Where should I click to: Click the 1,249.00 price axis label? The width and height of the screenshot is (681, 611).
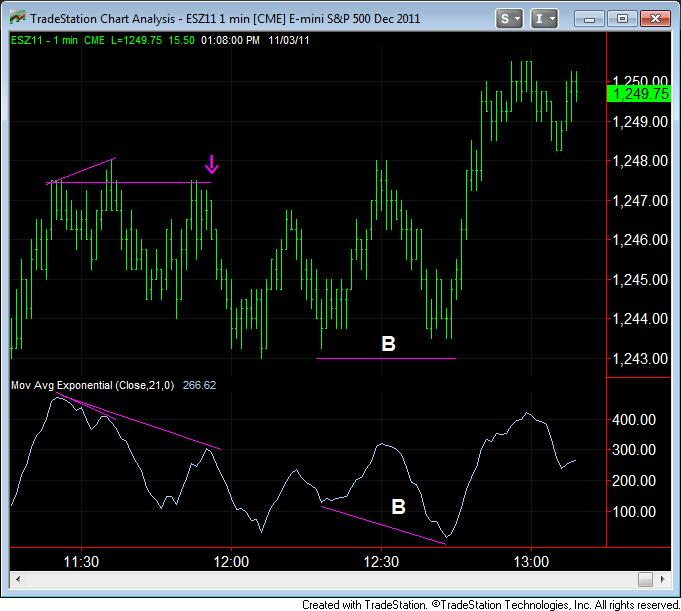click(x=640, y=122)
